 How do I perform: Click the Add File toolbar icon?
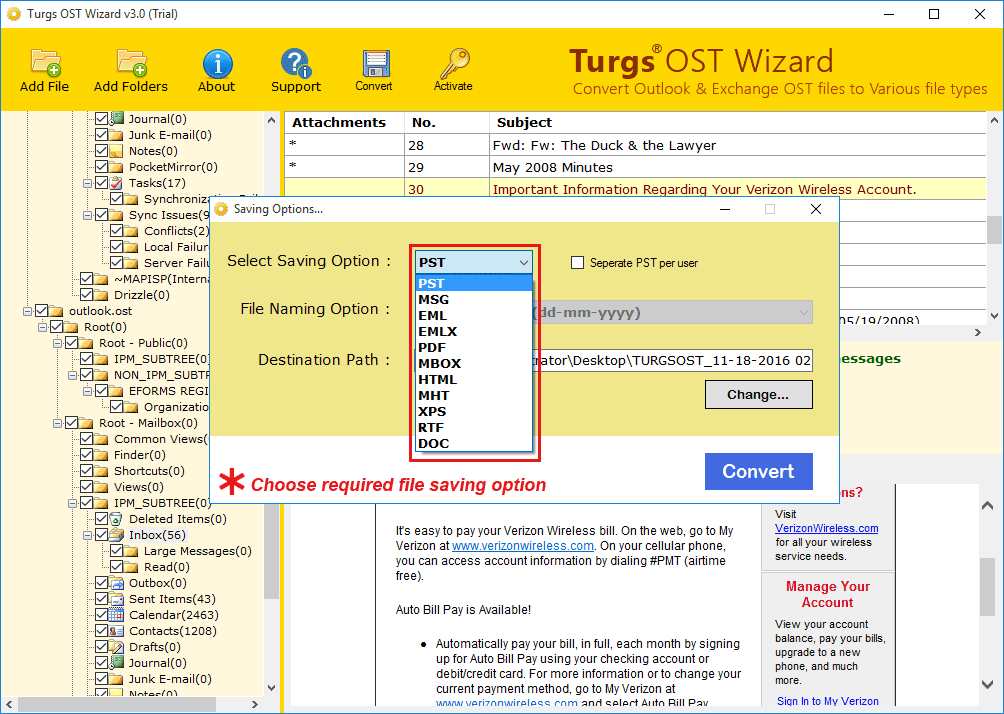pyautogui.click(x=43, y=63)
